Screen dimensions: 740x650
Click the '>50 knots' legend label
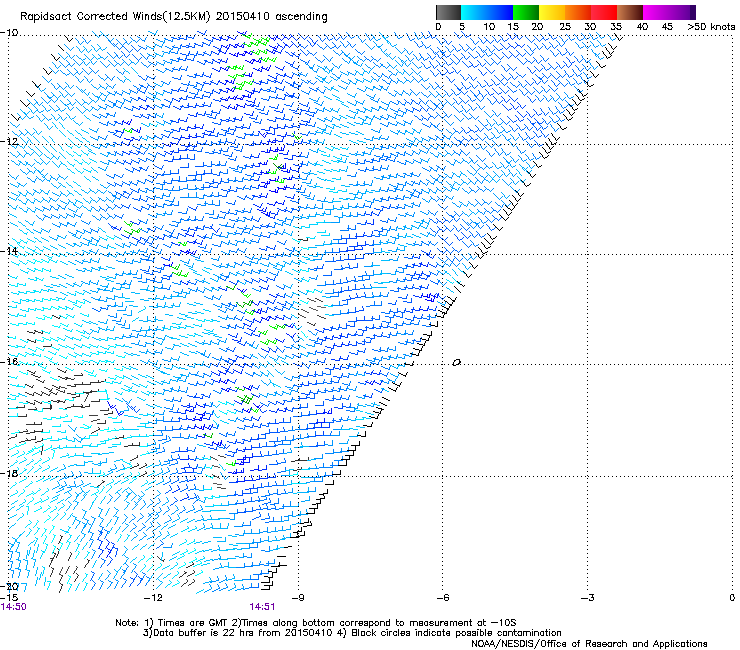point(711,27)
